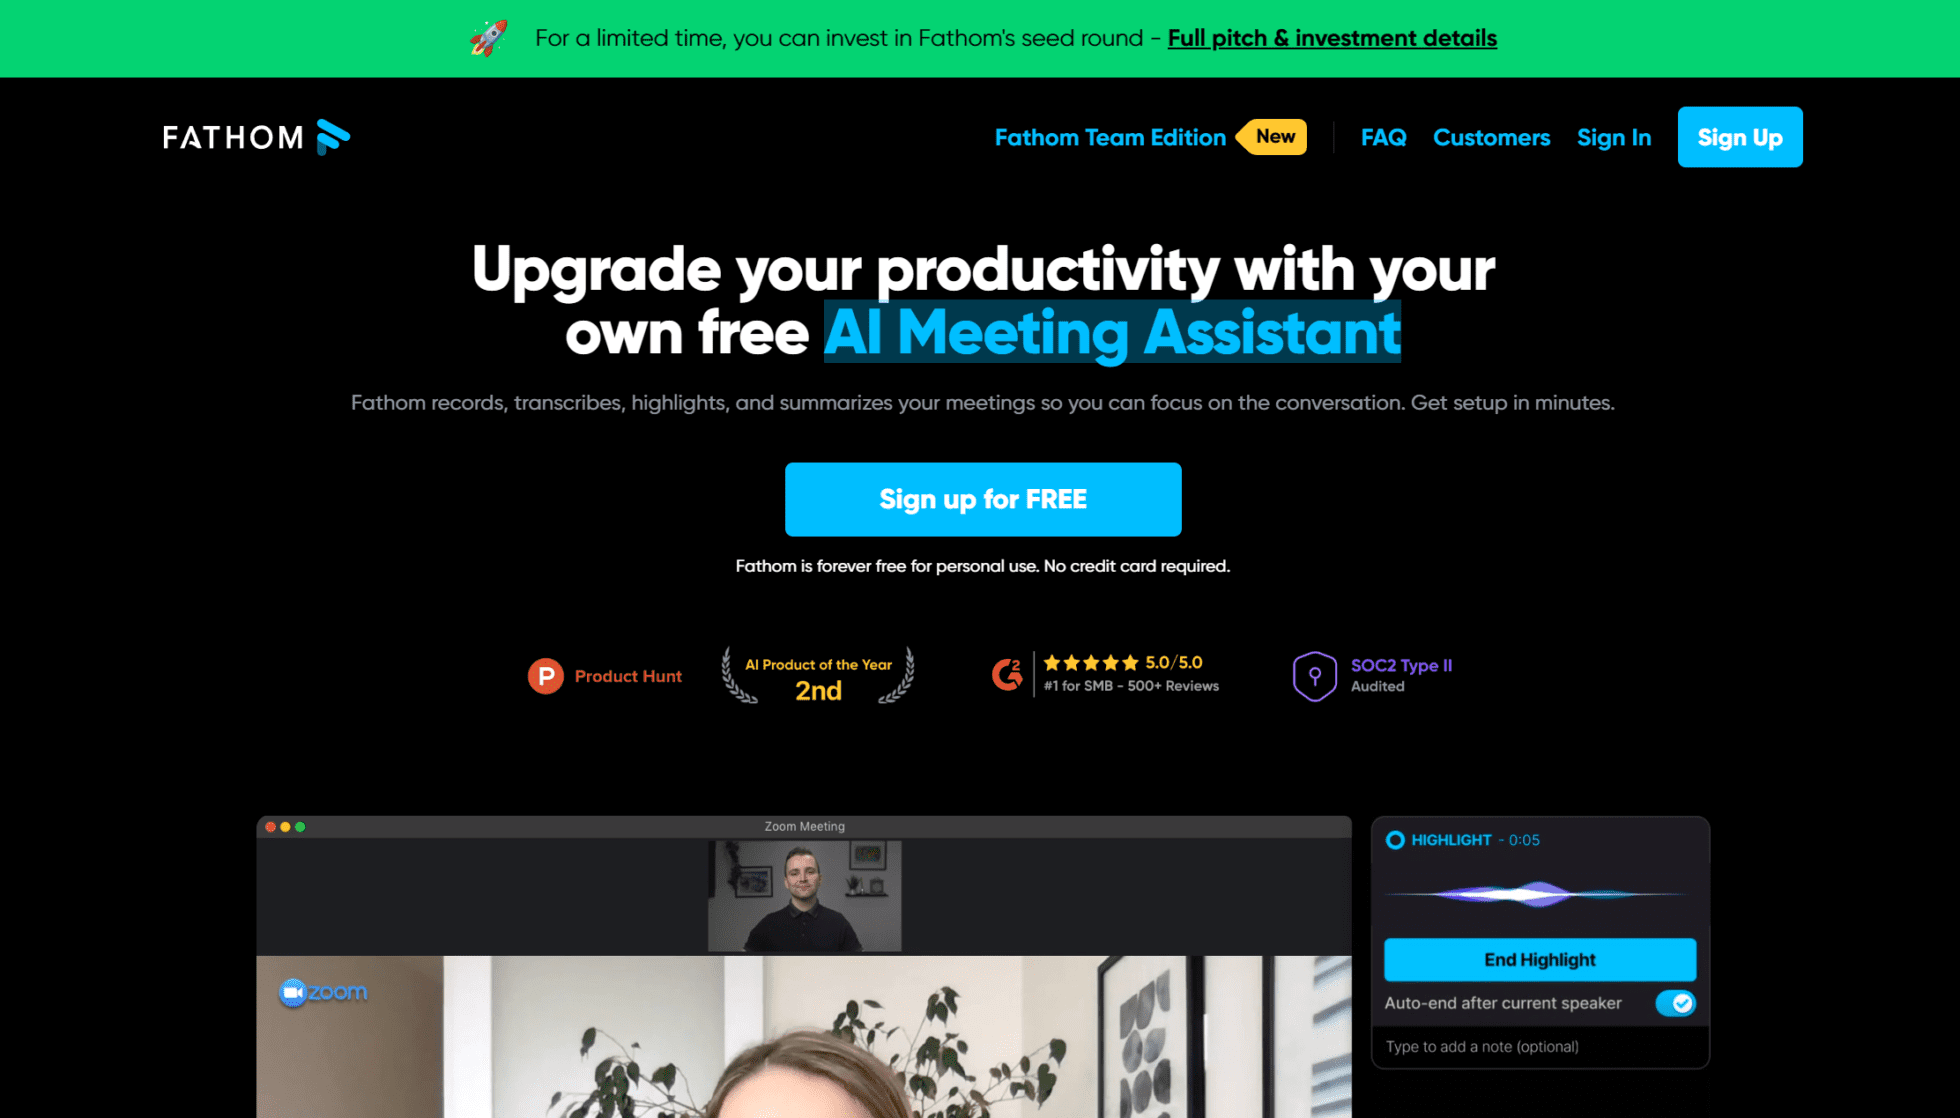This screenshot has height=1118, width=1960.
Task: Open the FAQ navigation menu item
Action: click(x=1384, y=136)
